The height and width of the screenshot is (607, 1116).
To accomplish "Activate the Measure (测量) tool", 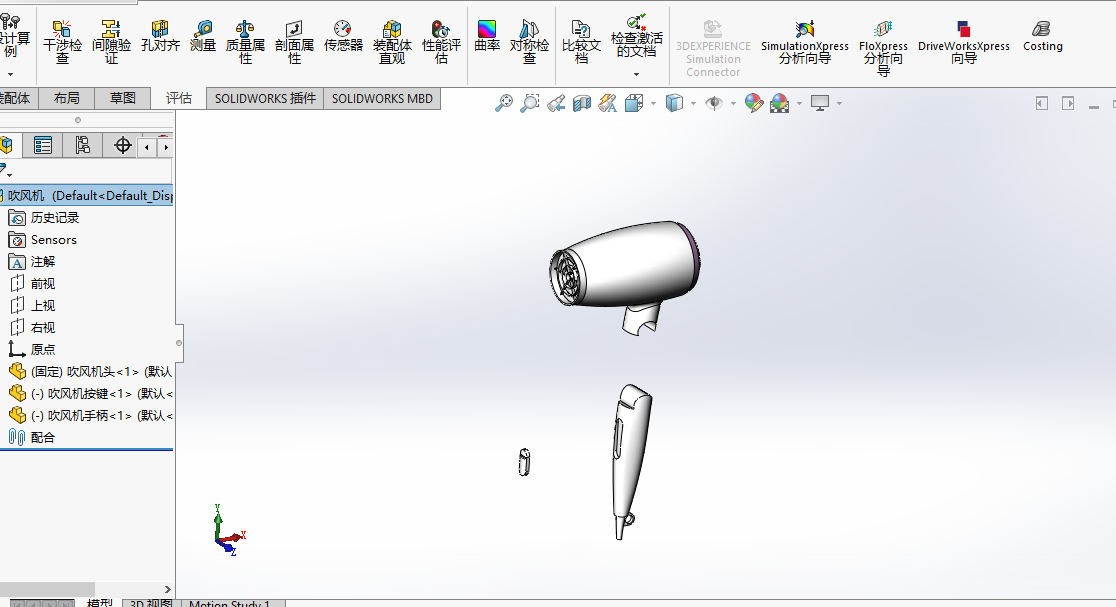I will (203, 36).
